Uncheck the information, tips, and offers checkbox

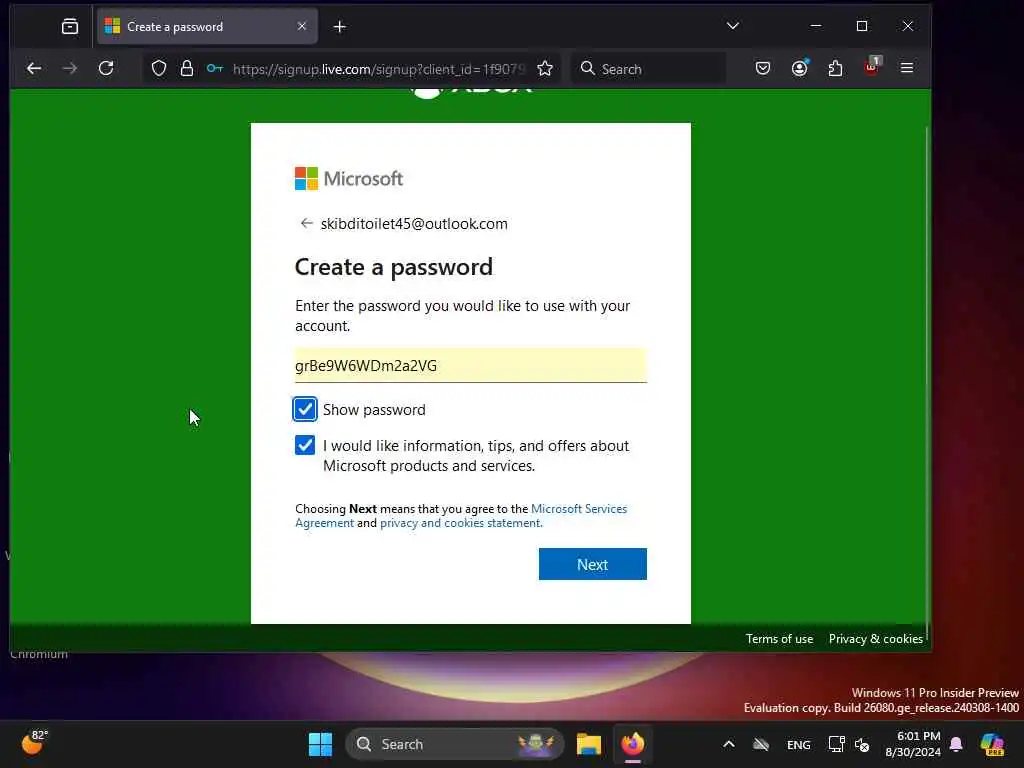click(x=305, y=445)
